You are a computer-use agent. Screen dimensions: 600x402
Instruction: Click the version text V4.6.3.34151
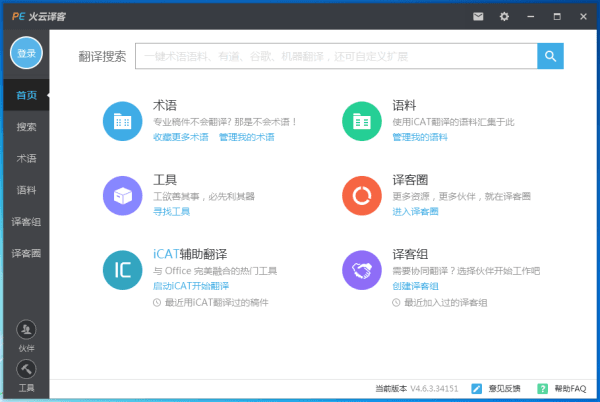tap(434, 389)
